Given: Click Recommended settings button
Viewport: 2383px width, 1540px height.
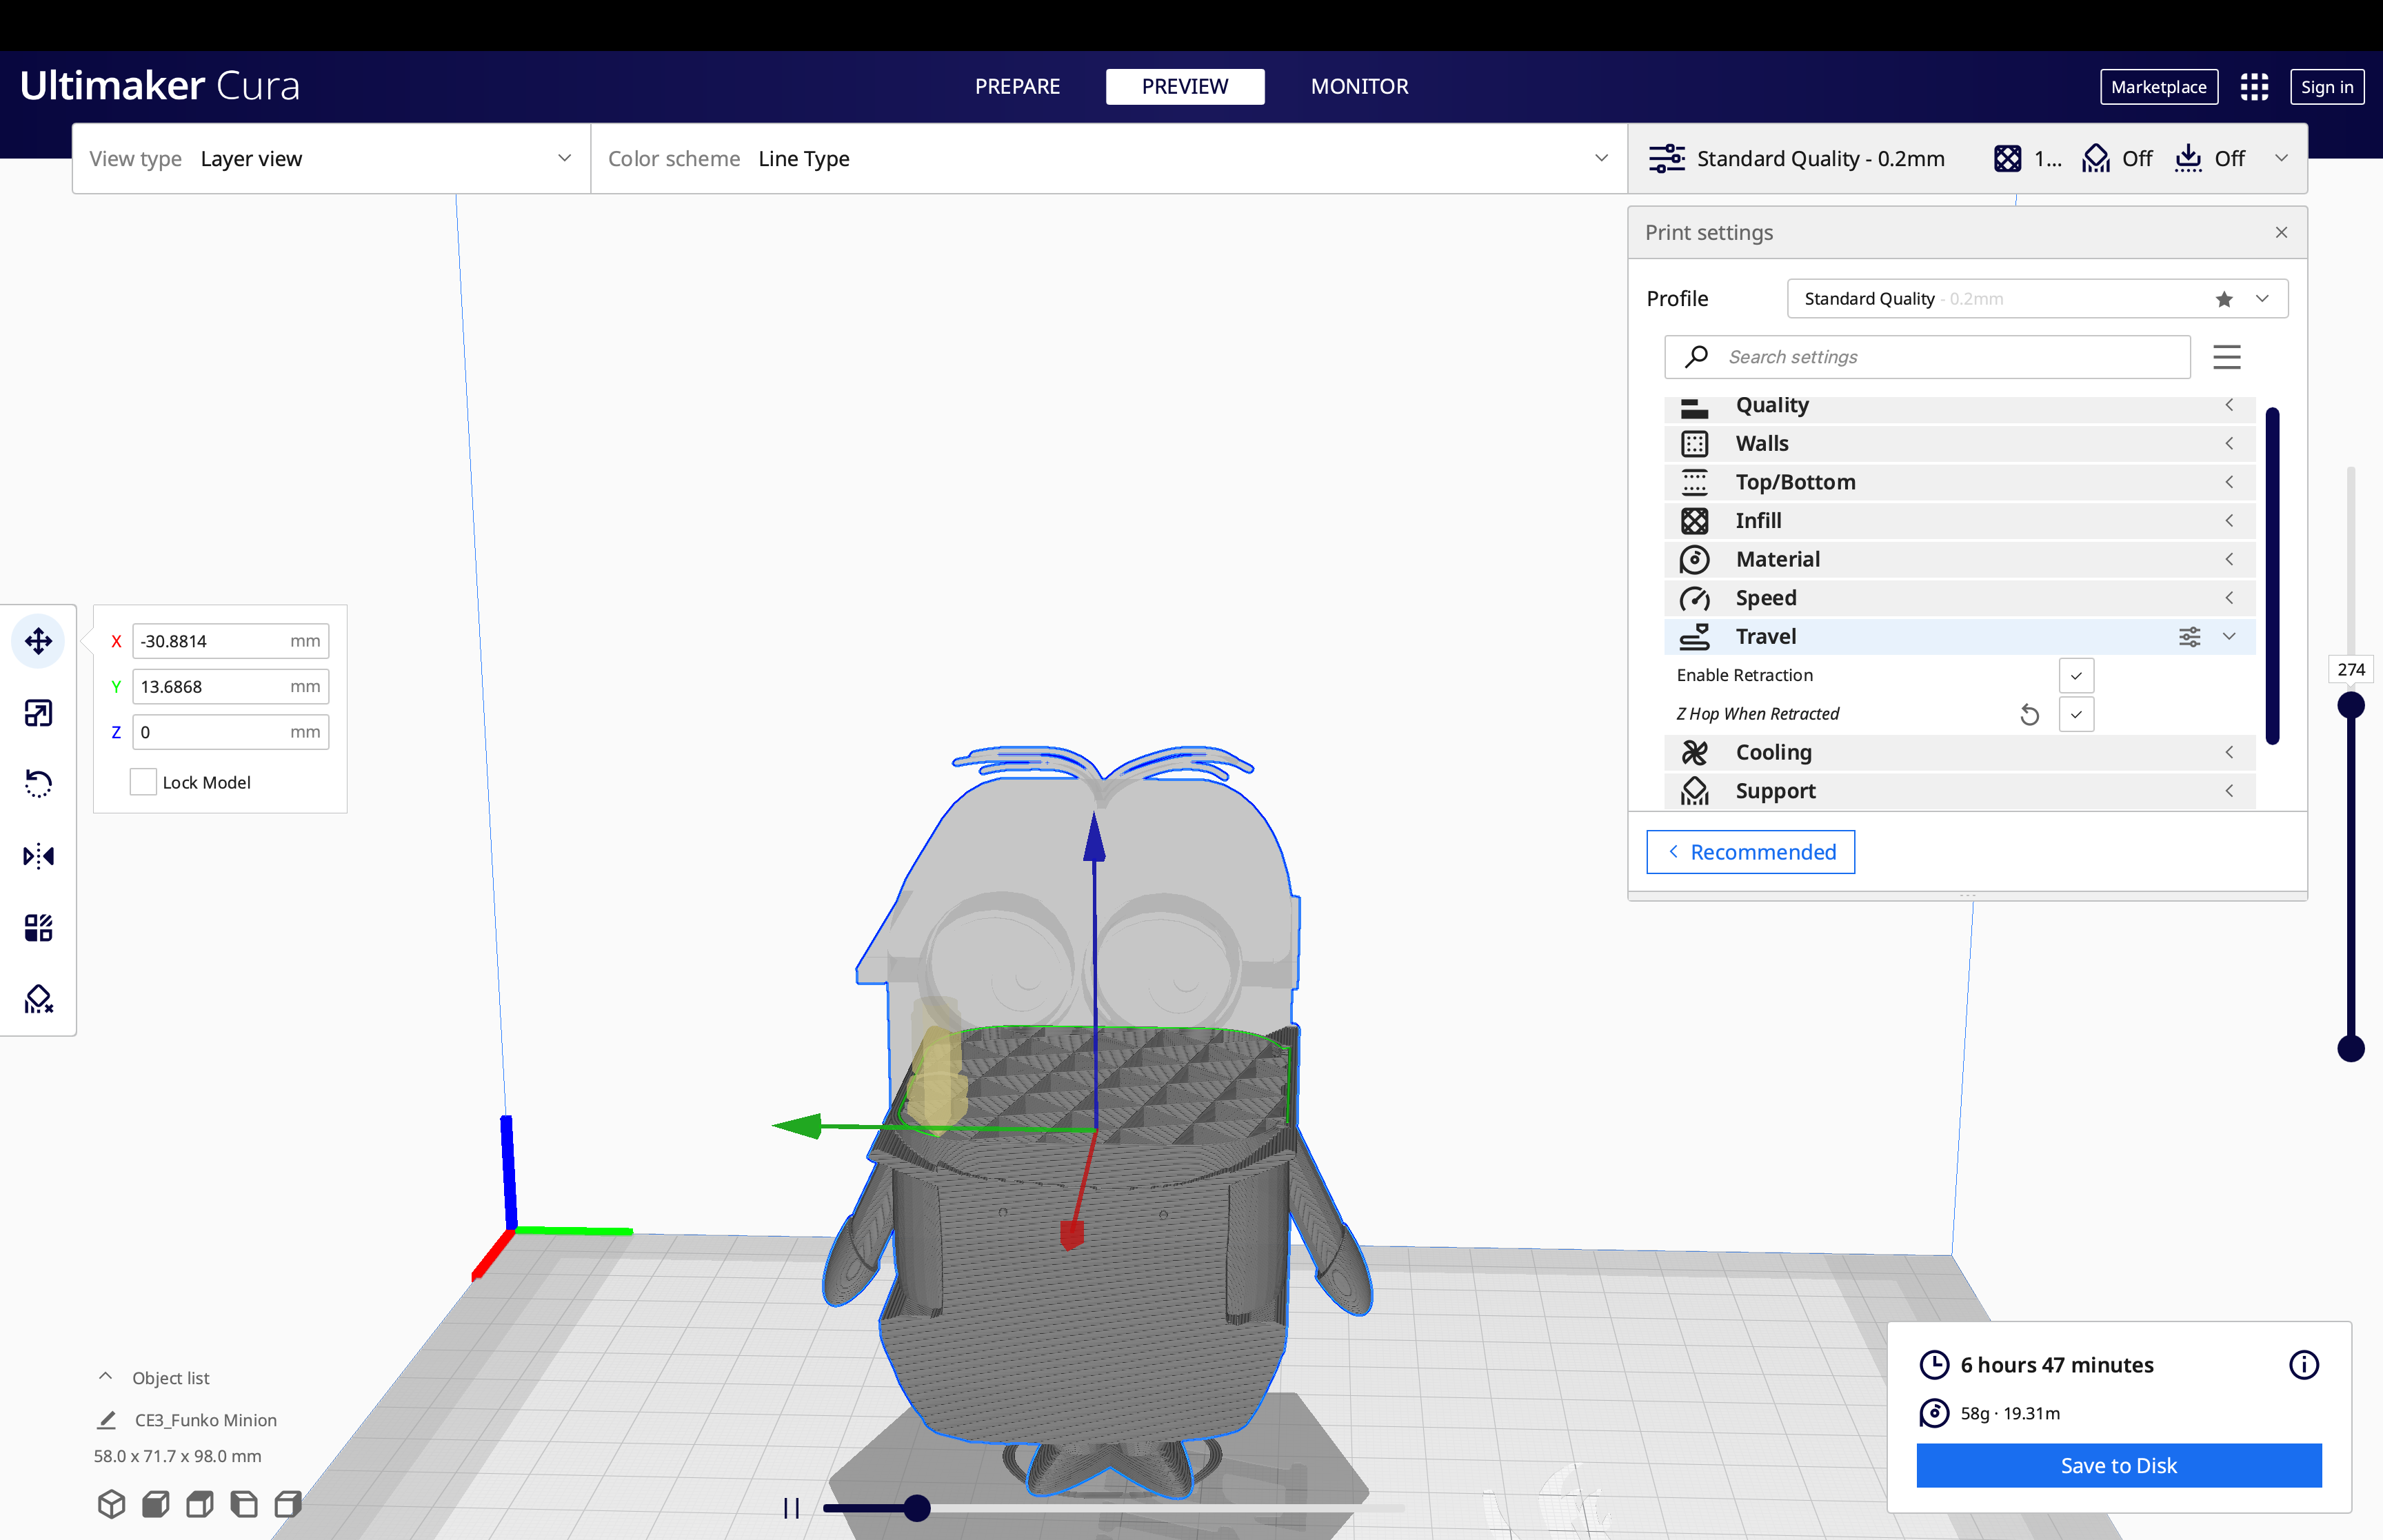Looking at the screenshot, I should 1749,851.
